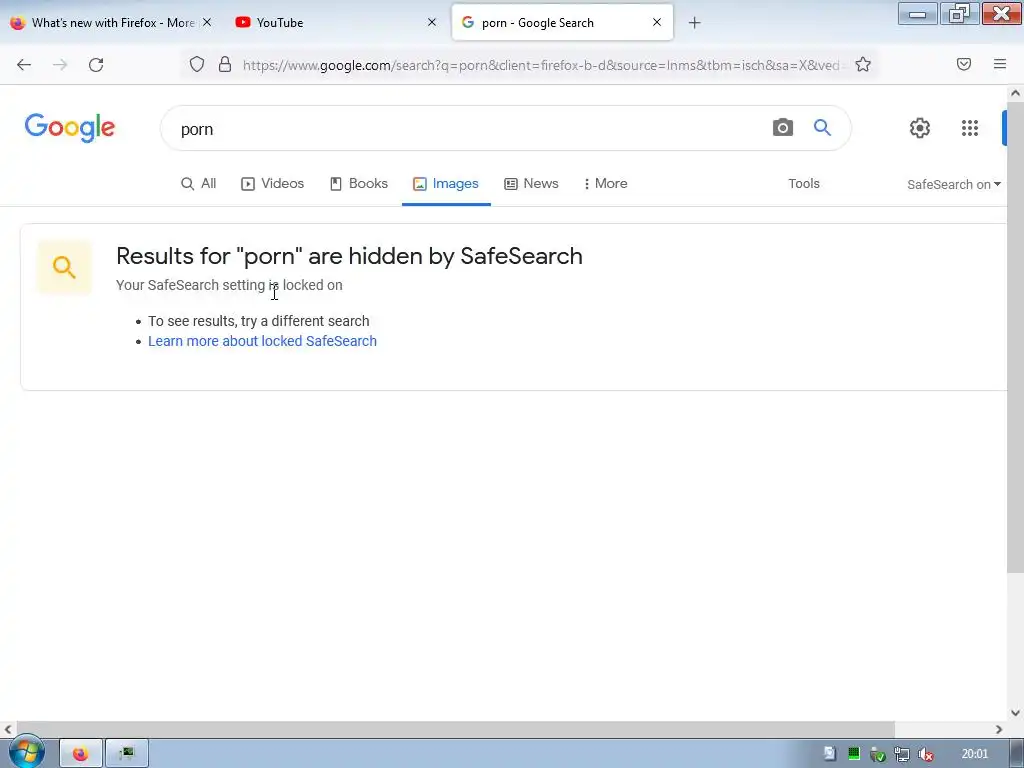Click the Firefox taskbar button

[x=80, y=754]
